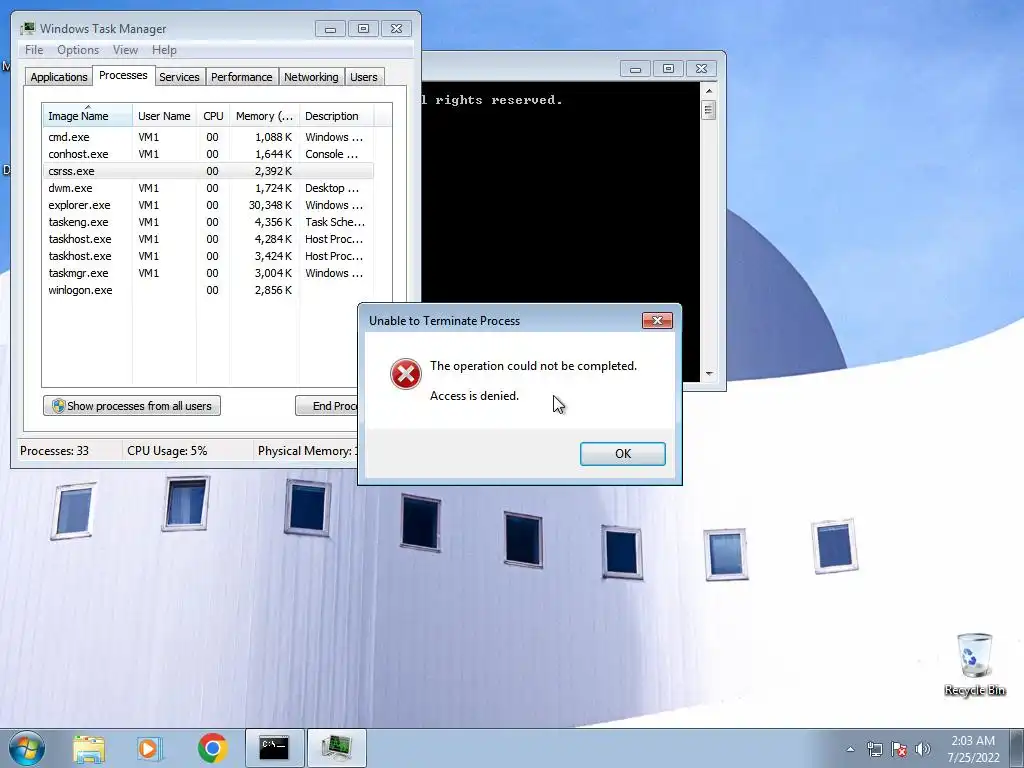The height and width of the screenshot is (768, 1024).
Task: Select the winlogon.exe process row
Action: [208, 290]
